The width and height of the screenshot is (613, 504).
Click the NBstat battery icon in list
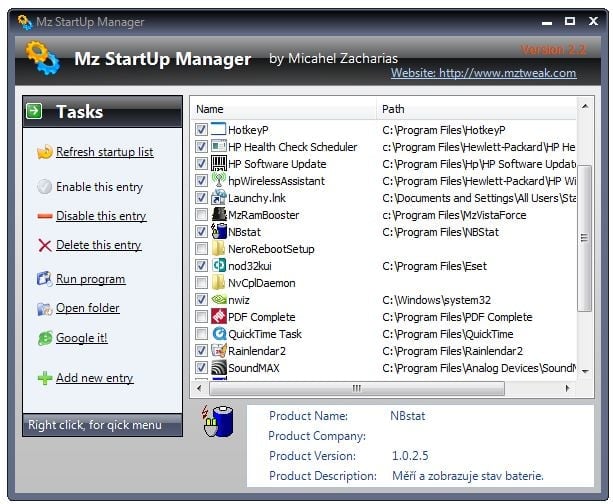pos(219,231)
